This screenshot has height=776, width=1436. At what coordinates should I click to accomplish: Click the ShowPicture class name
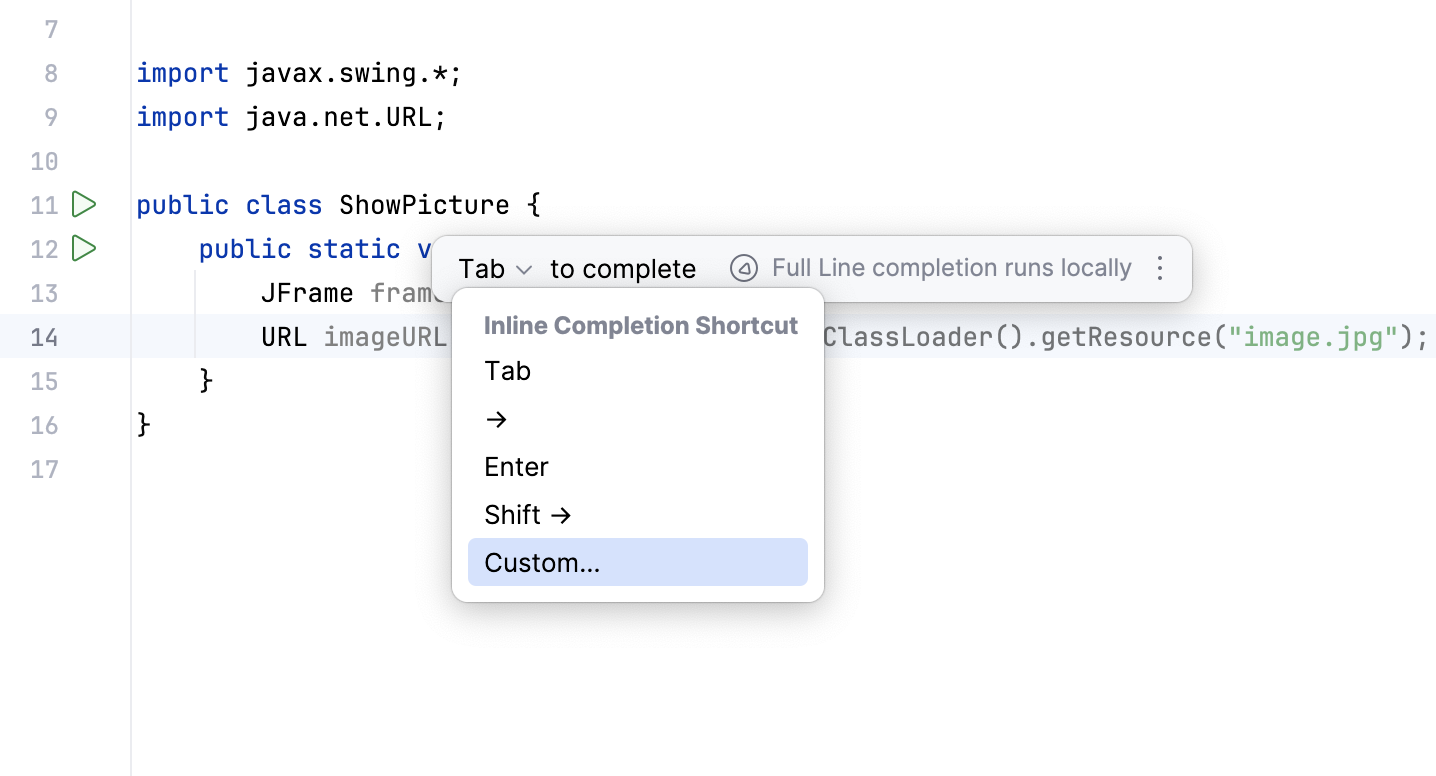(424, 204)
